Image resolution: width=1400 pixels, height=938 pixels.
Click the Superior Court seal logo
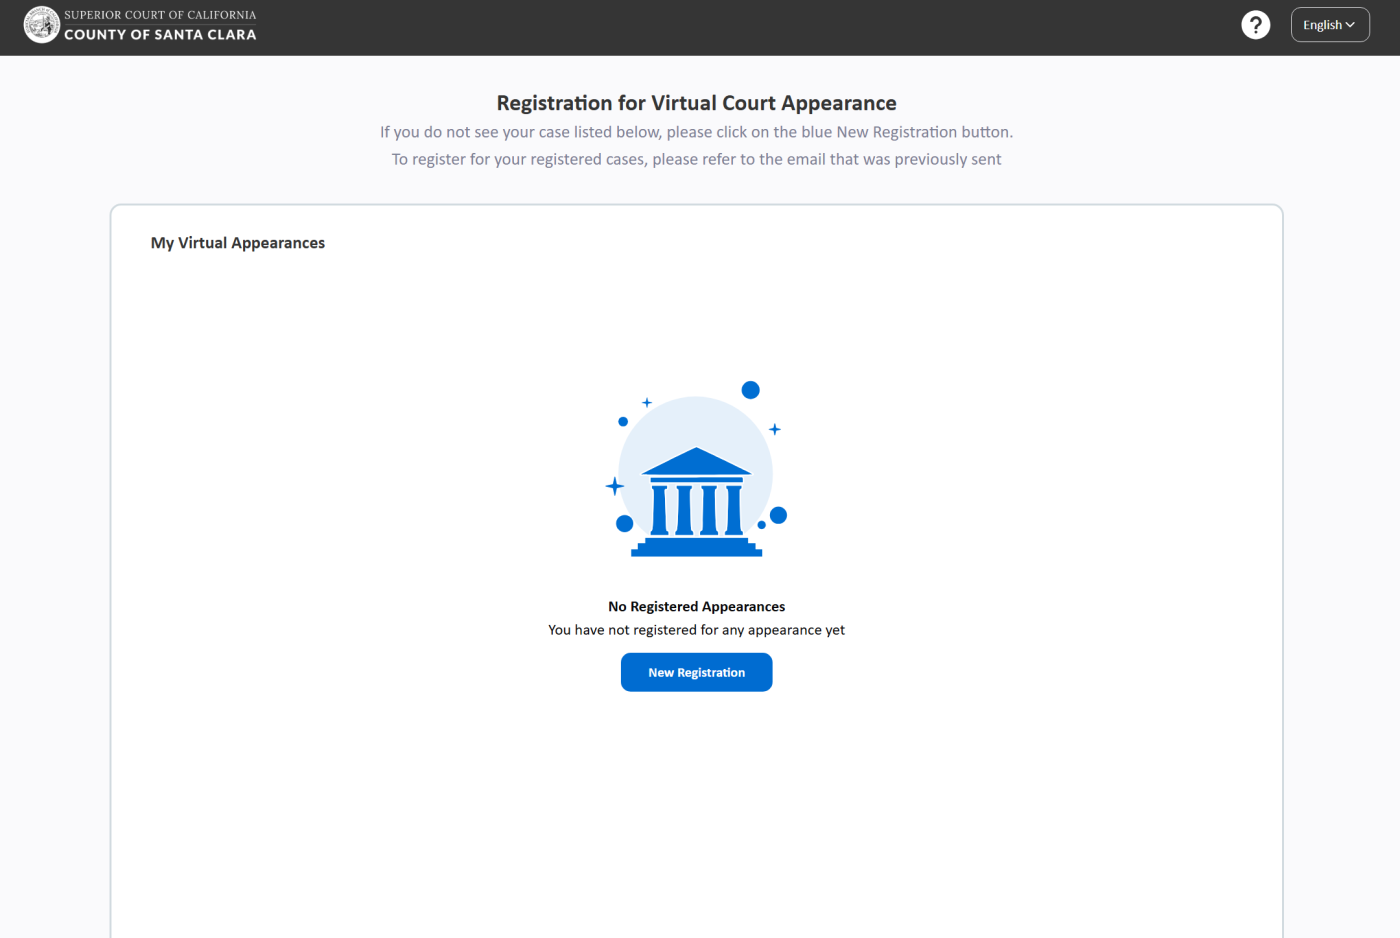(x=41, y=25)
